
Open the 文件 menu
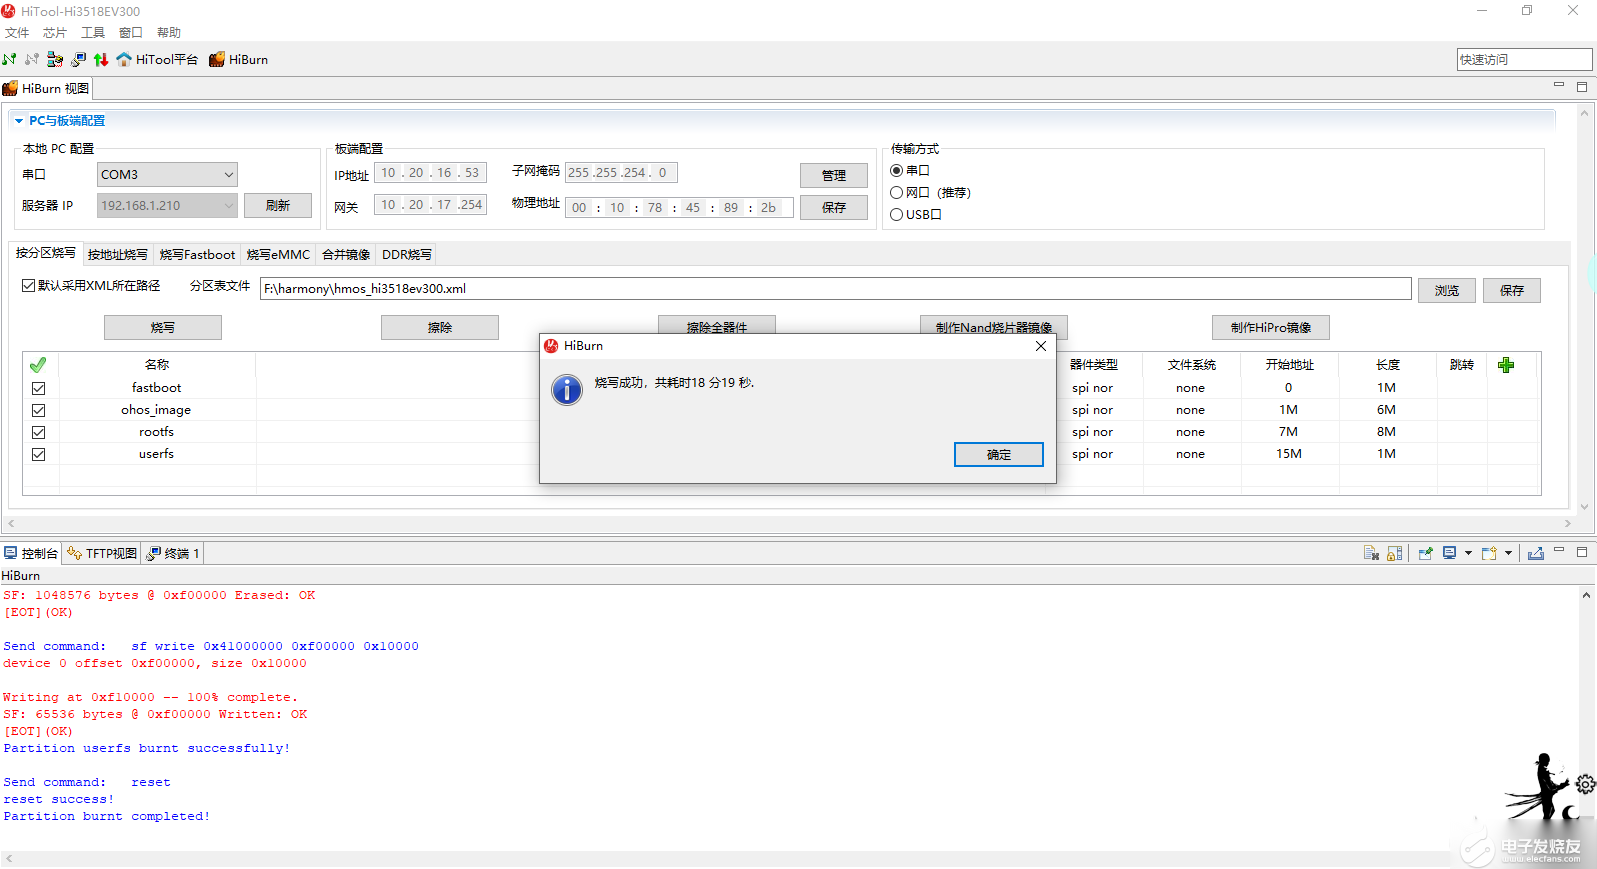pyautogui.click(x=17, y=33)
